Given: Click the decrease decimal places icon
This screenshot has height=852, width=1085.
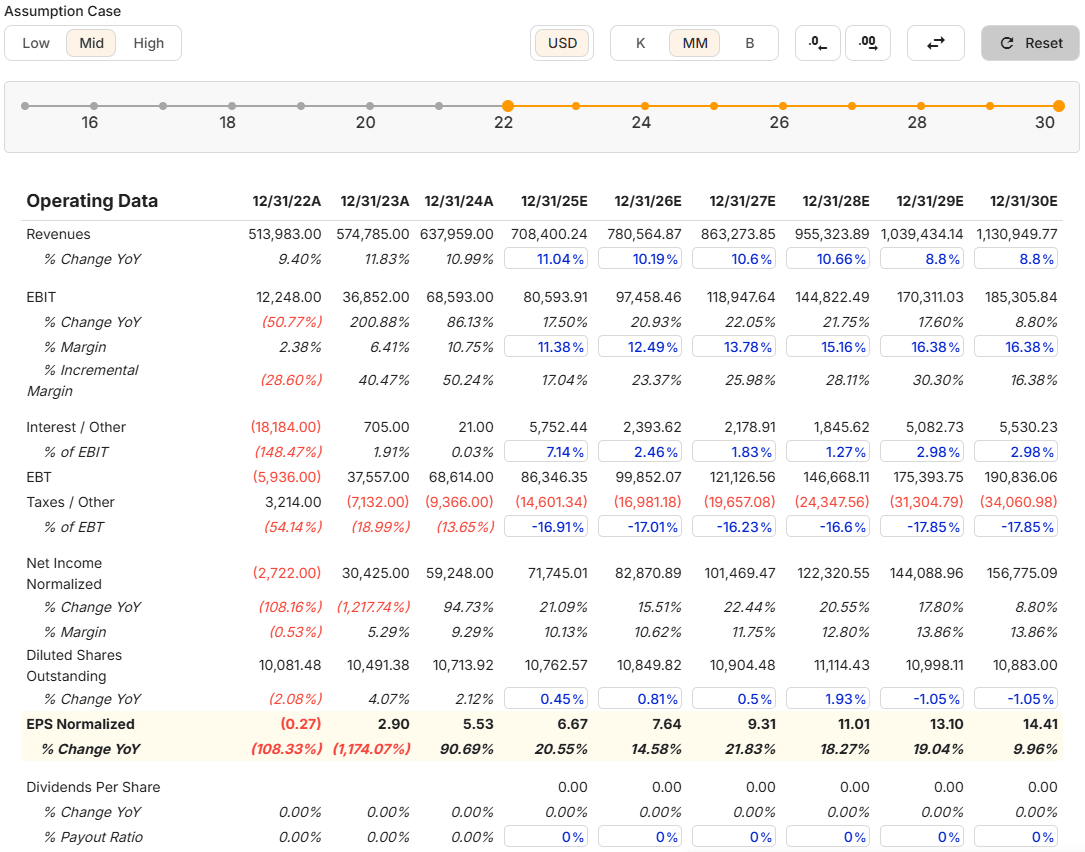Looking at the screenshot, I should pos(817,43).
